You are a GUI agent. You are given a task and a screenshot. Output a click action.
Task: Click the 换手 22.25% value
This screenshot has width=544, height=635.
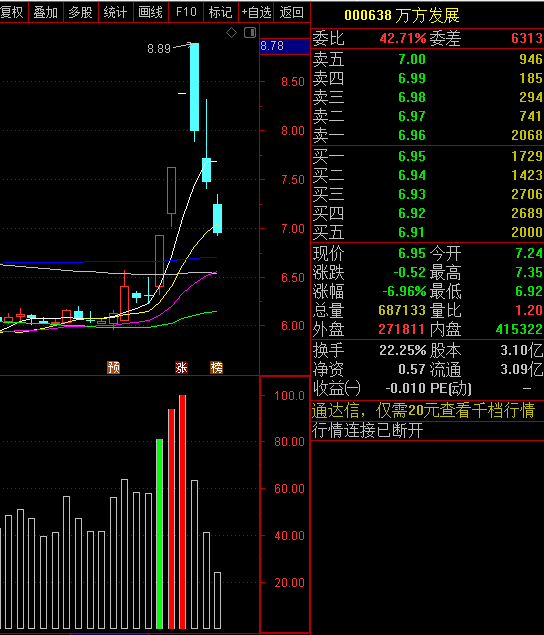pyautogui.click(x=403, y=350)
